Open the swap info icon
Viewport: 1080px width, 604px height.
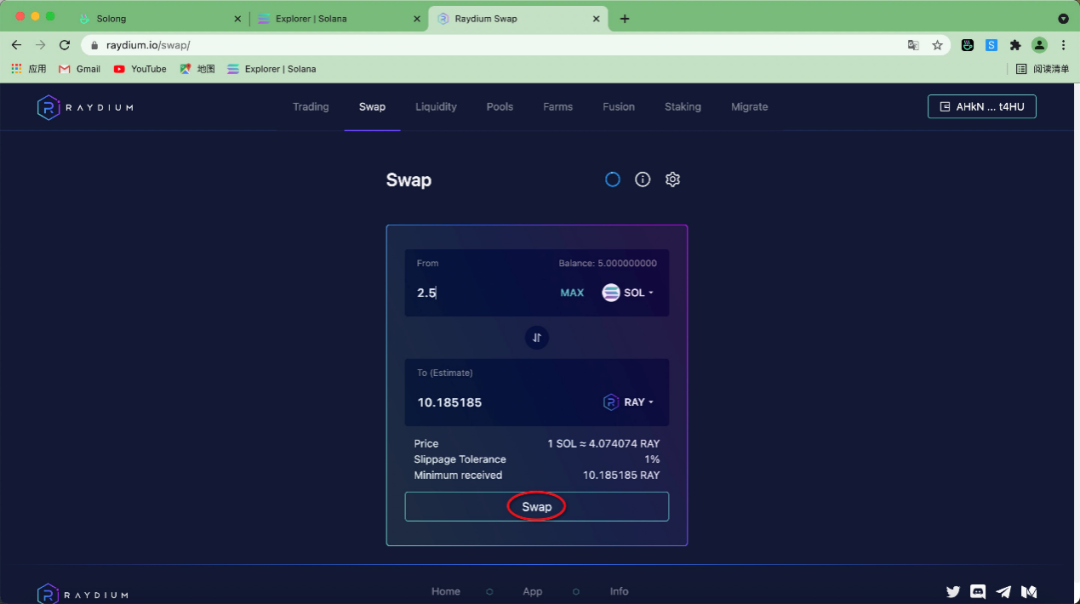[643, 180]
